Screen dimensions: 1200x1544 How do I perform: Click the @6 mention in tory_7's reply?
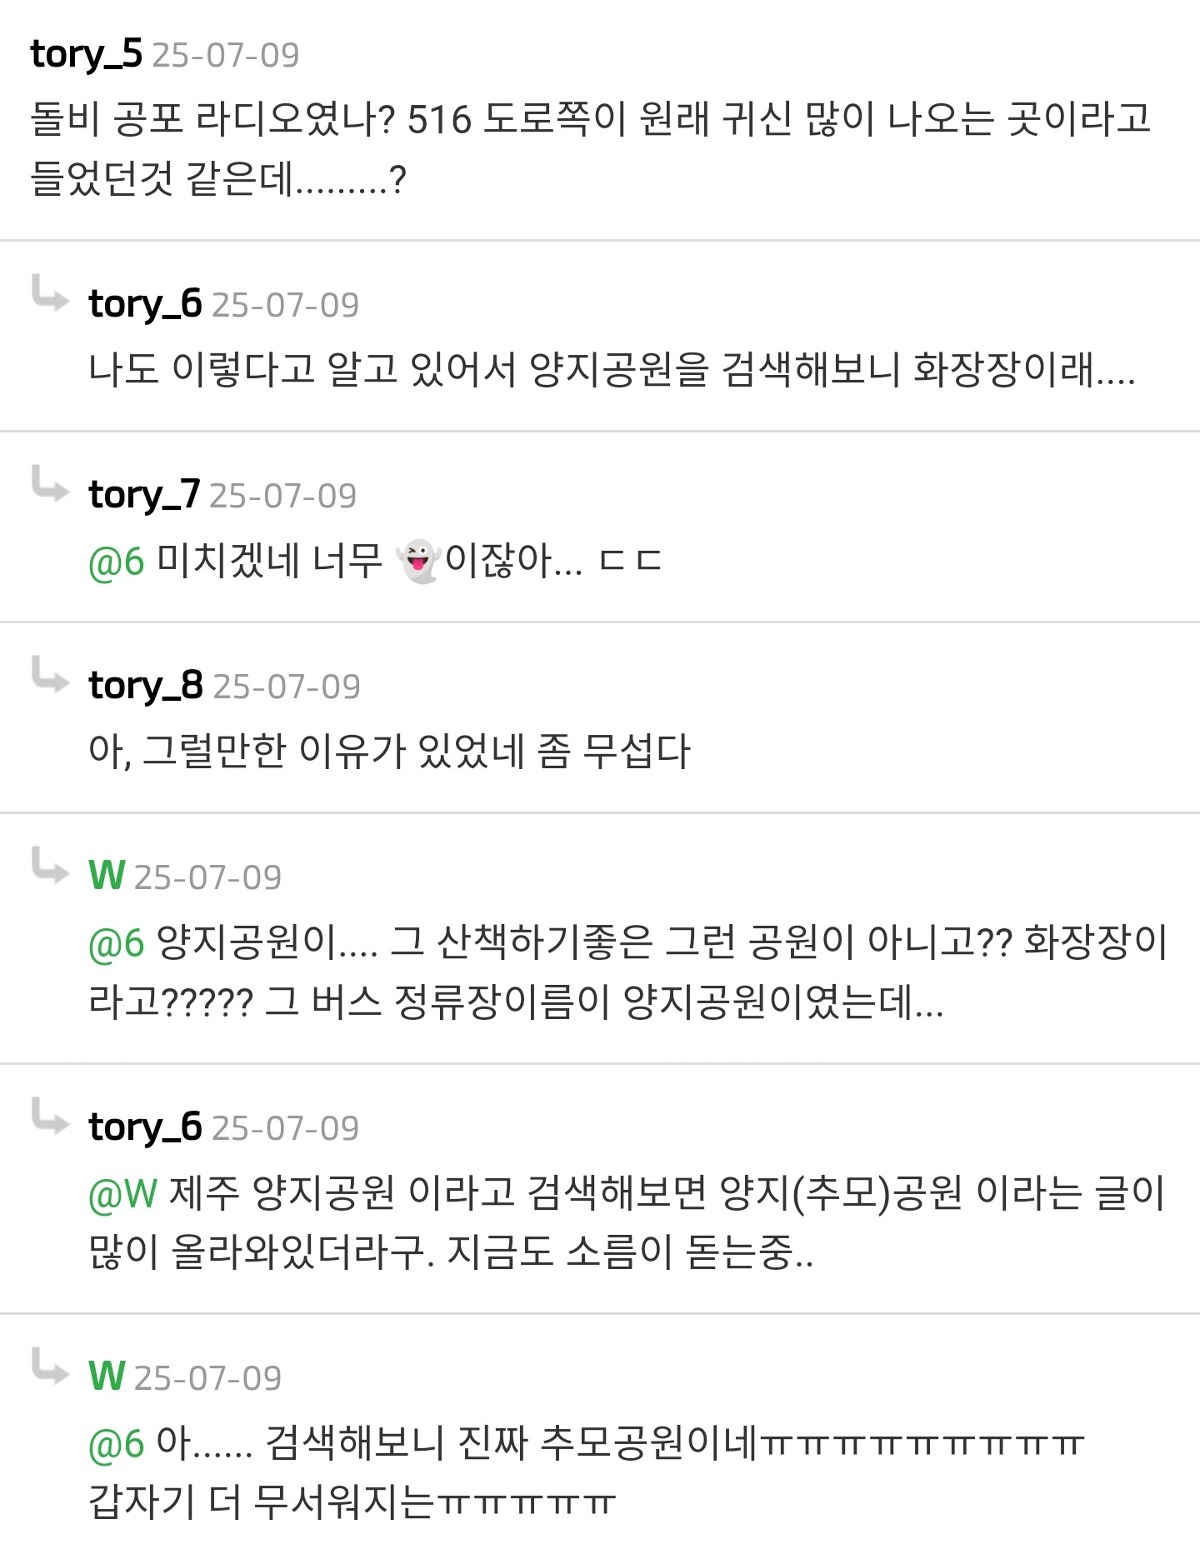[x=116, y=562]
